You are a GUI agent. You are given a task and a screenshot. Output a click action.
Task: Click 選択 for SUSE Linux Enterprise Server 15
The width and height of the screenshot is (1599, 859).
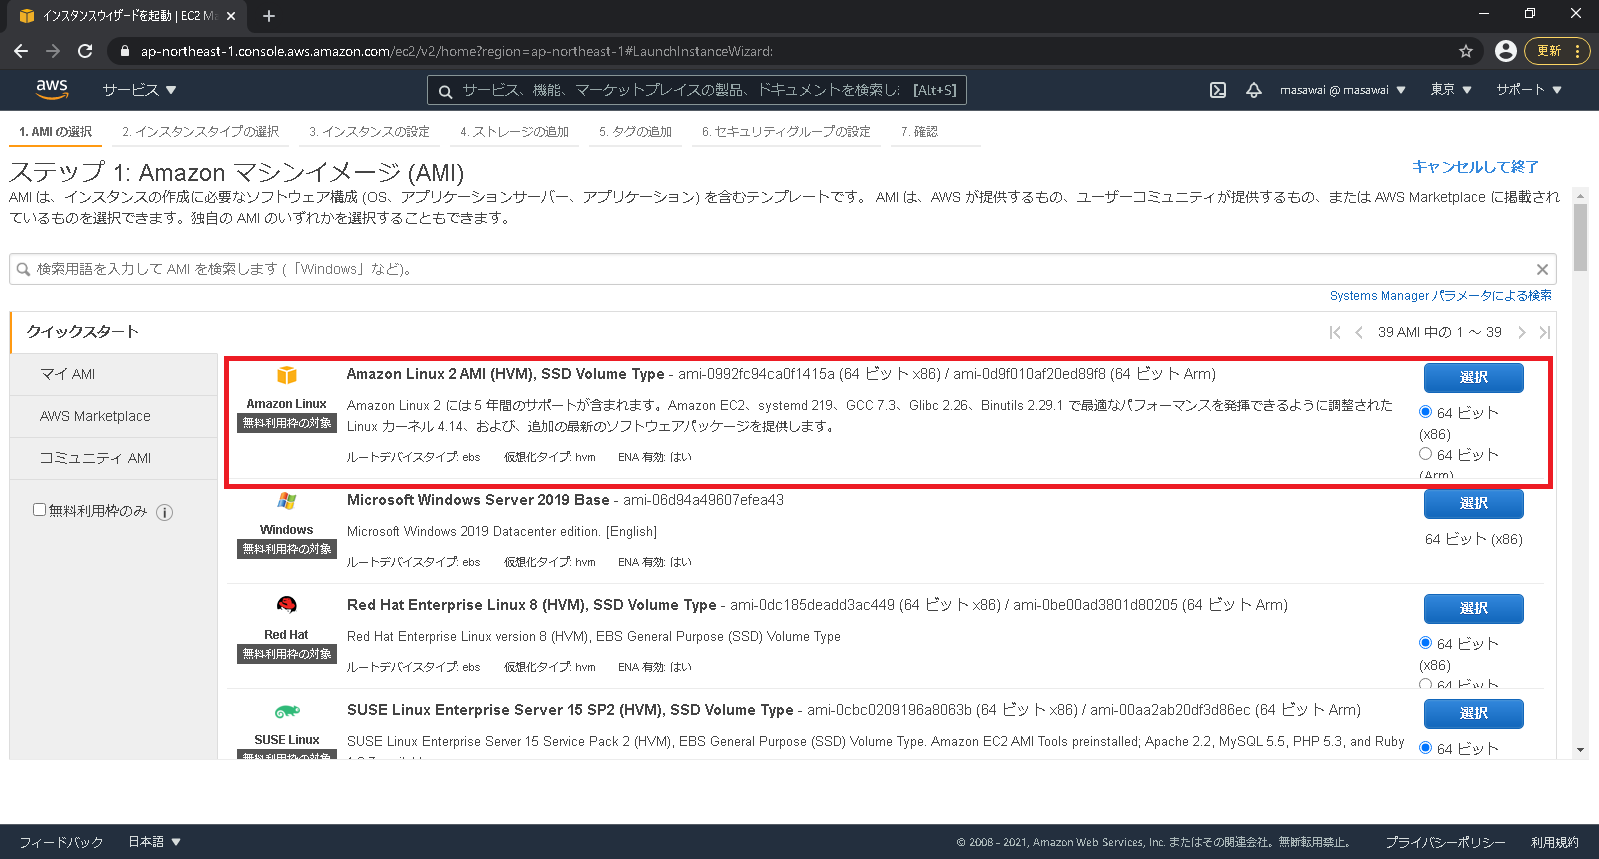[x=1473, y=713]
